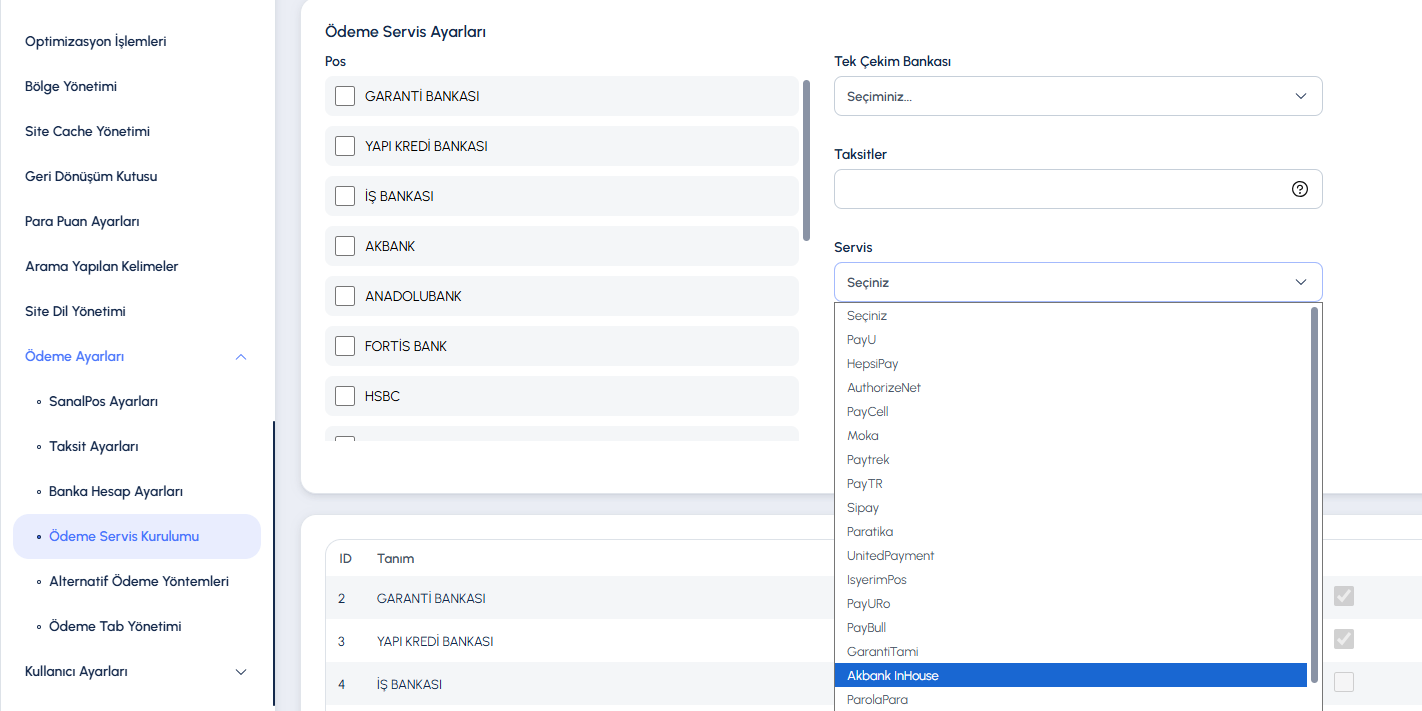
Task: Open Geri Dönüşüm Kutusu in the sidebar
Action: click(91, 176)
